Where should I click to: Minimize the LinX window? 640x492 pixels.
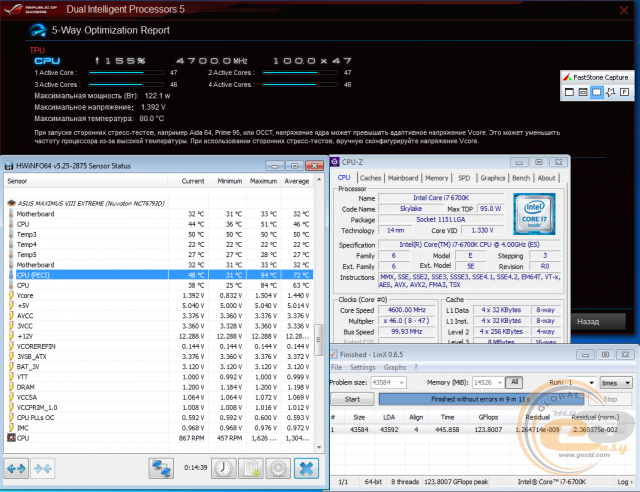pyautogui.click(x=585, y=354)
